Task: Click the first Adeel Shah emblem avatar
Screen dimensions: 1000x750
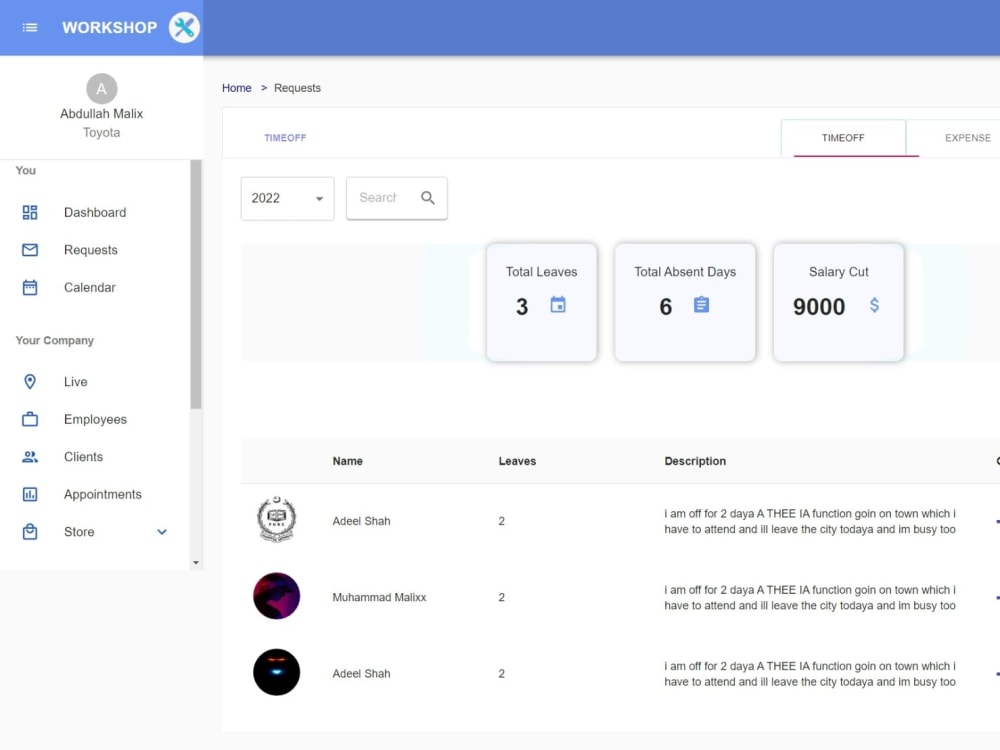Action: pos(276,519)
